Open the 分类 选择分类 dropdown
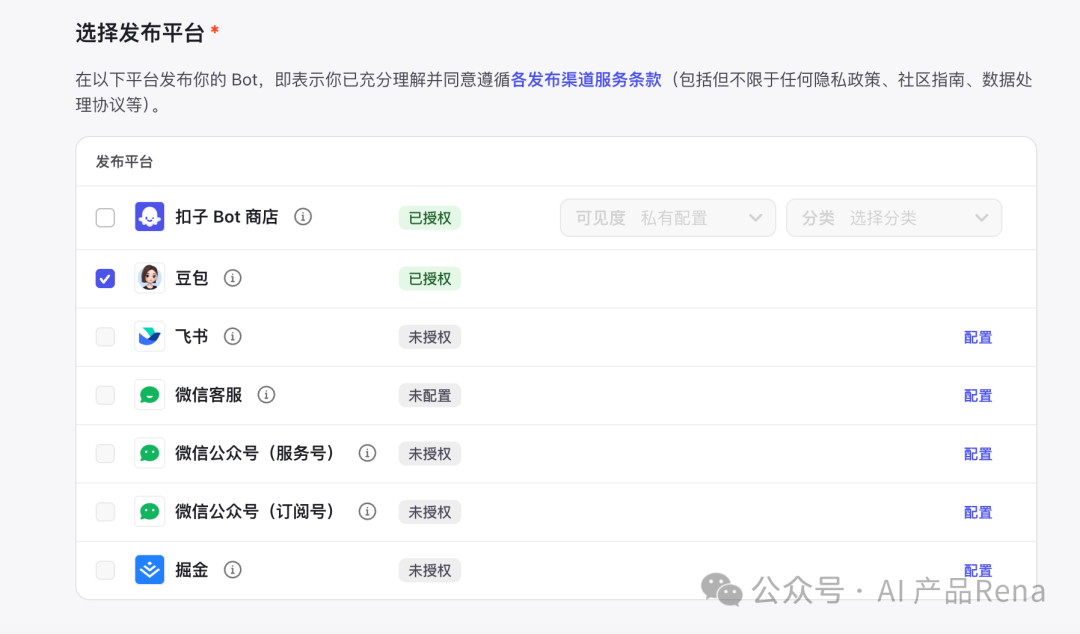The width and height of the screenshot is (1080, 634). tap(894, 217)
